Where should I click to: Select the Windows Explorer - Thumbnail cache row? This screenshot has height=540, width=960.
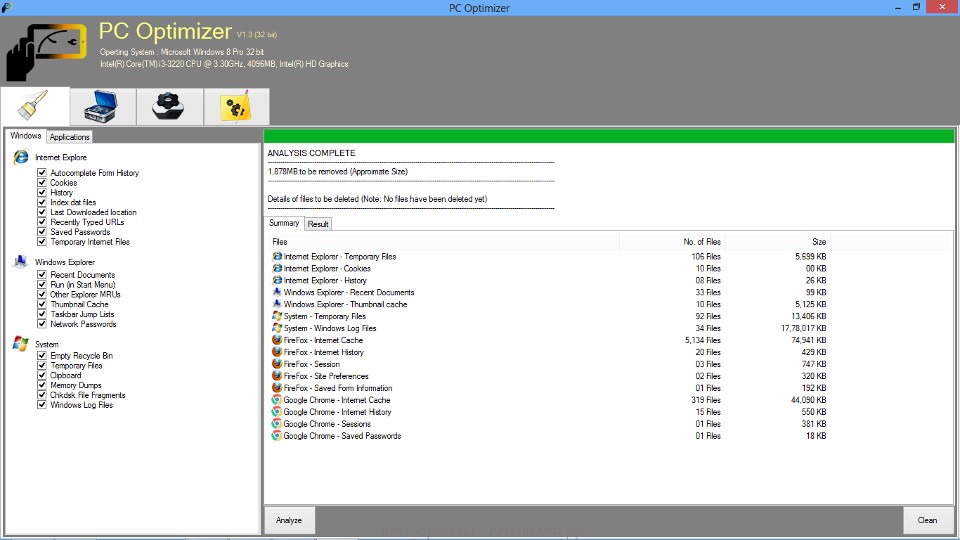(549, 304)
